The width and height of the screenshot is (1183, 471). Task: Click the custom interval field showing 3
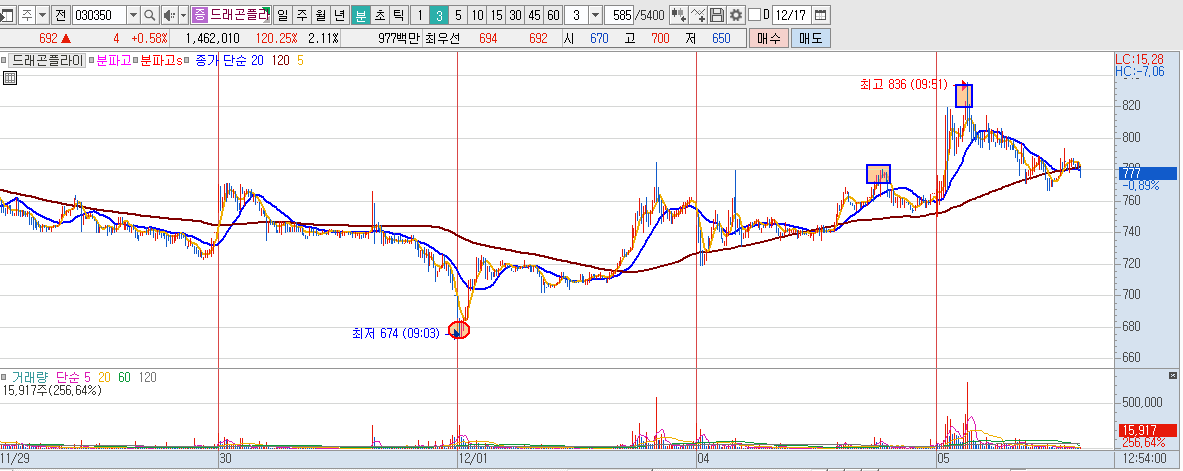[x=576, y=14]
